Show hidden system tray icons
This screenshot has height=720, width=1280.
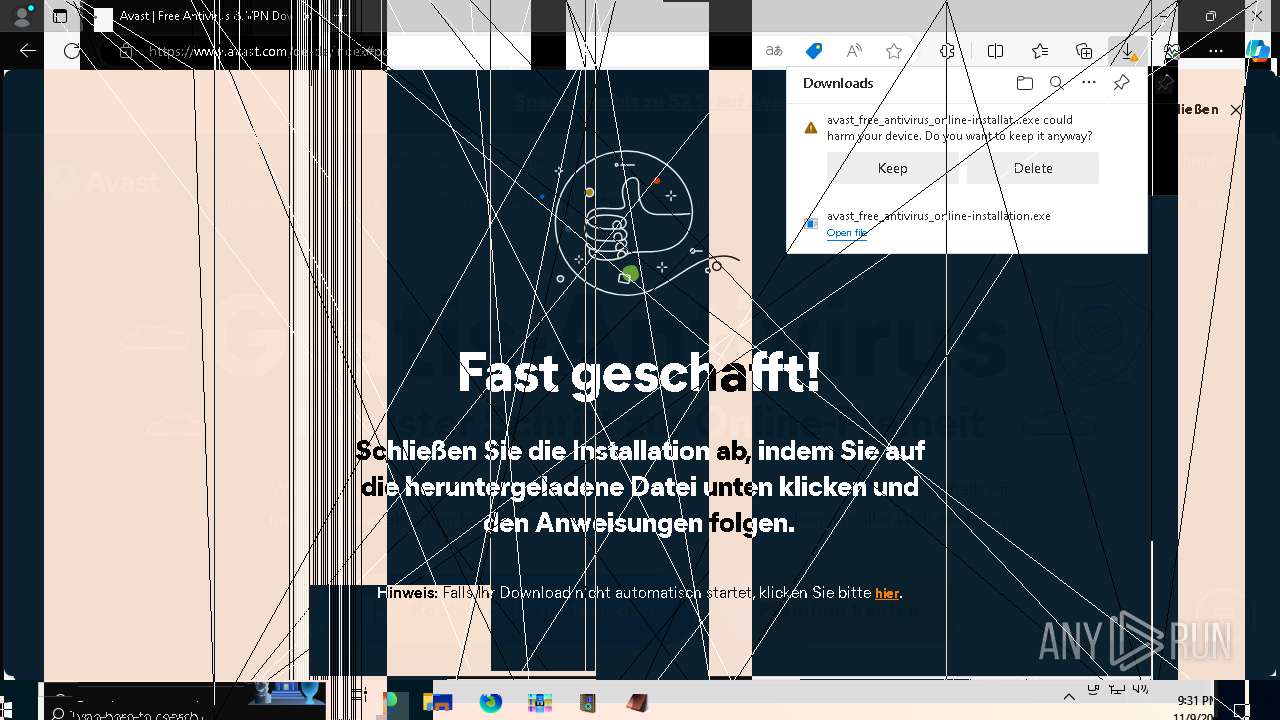(x=1069, y=697)
